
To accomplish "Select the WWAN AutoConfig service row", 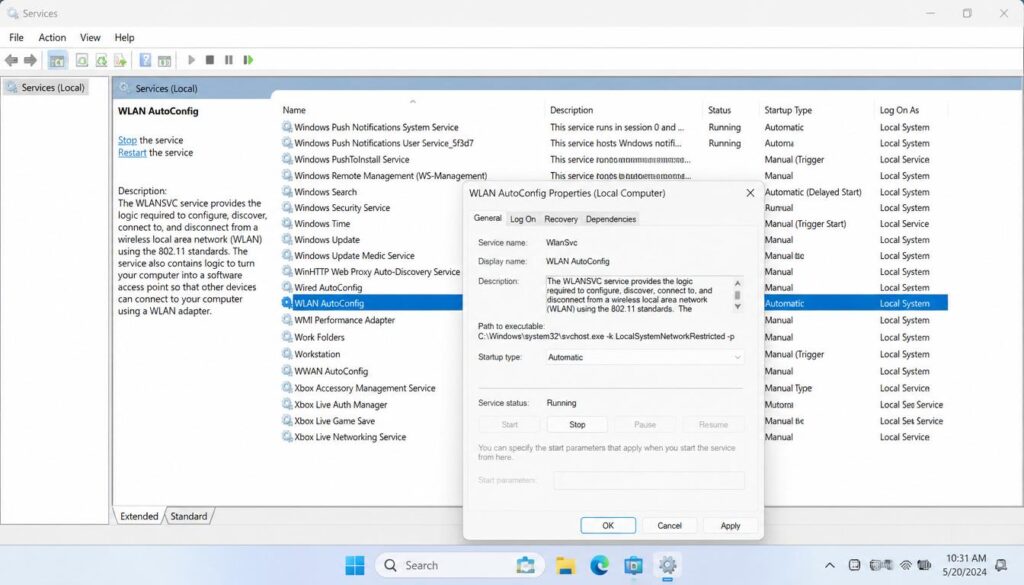I will tap(330, 371).
